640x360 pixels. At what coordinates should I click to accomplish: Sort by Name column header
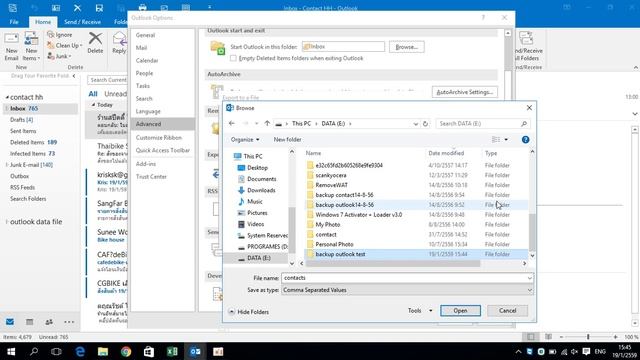[x=313, y=153]
